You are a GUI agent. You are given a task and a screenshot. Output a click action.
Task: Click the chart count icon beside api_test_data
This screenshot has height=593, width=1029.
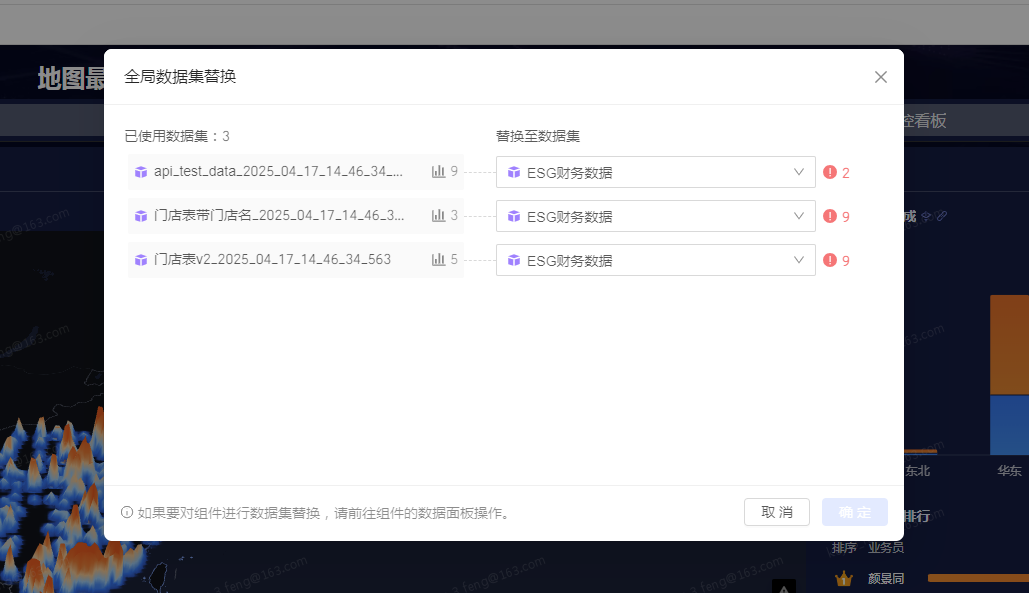438,171
